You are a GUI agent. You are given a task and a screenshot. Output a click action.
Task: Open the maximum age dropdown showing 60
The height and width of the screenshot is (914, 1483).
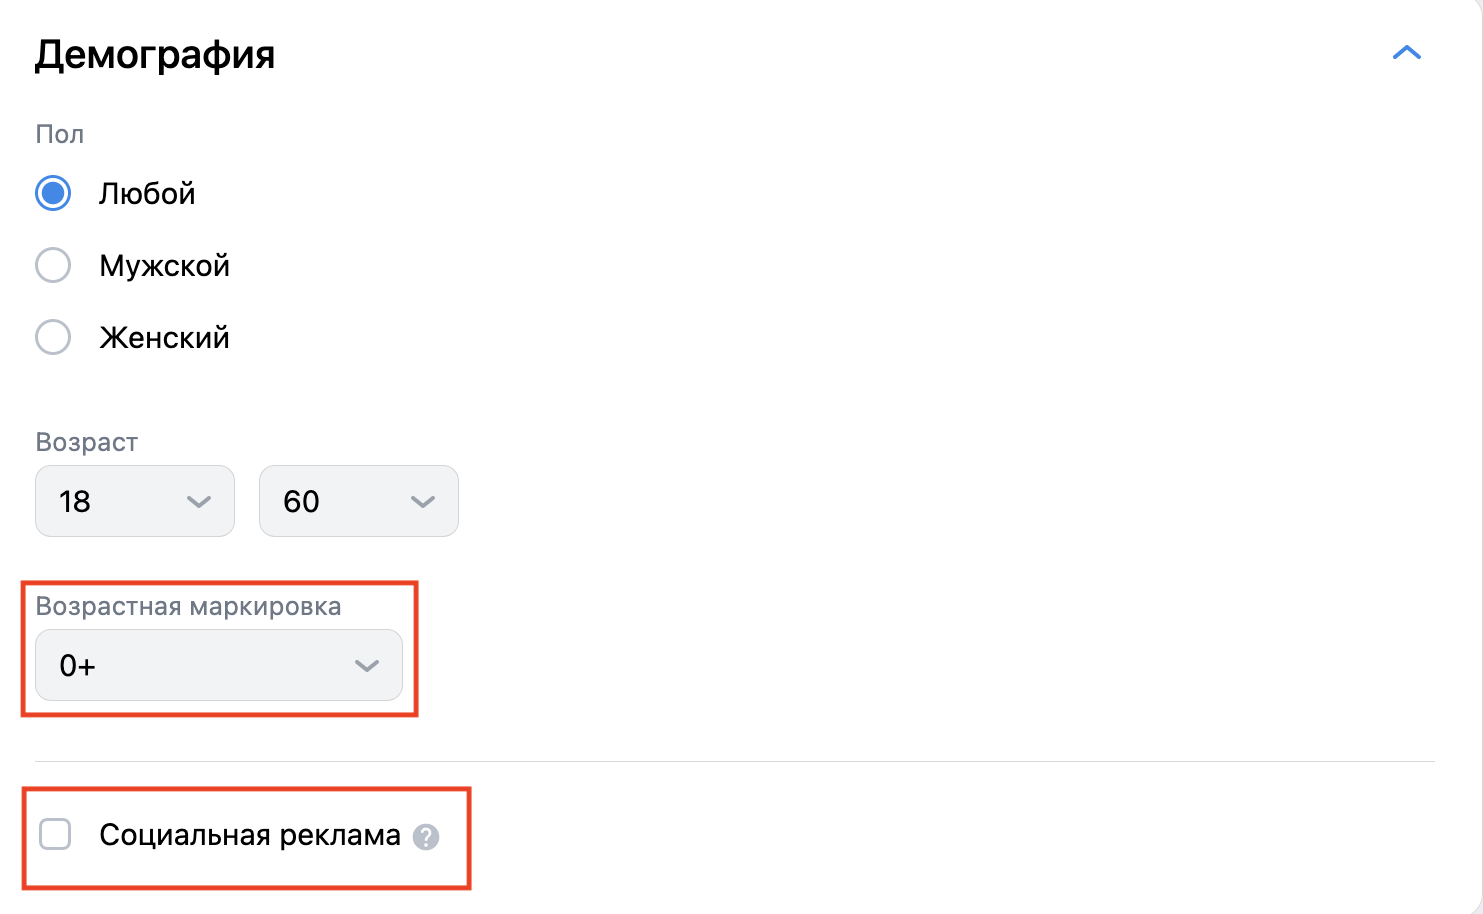[x=358, y=501]
